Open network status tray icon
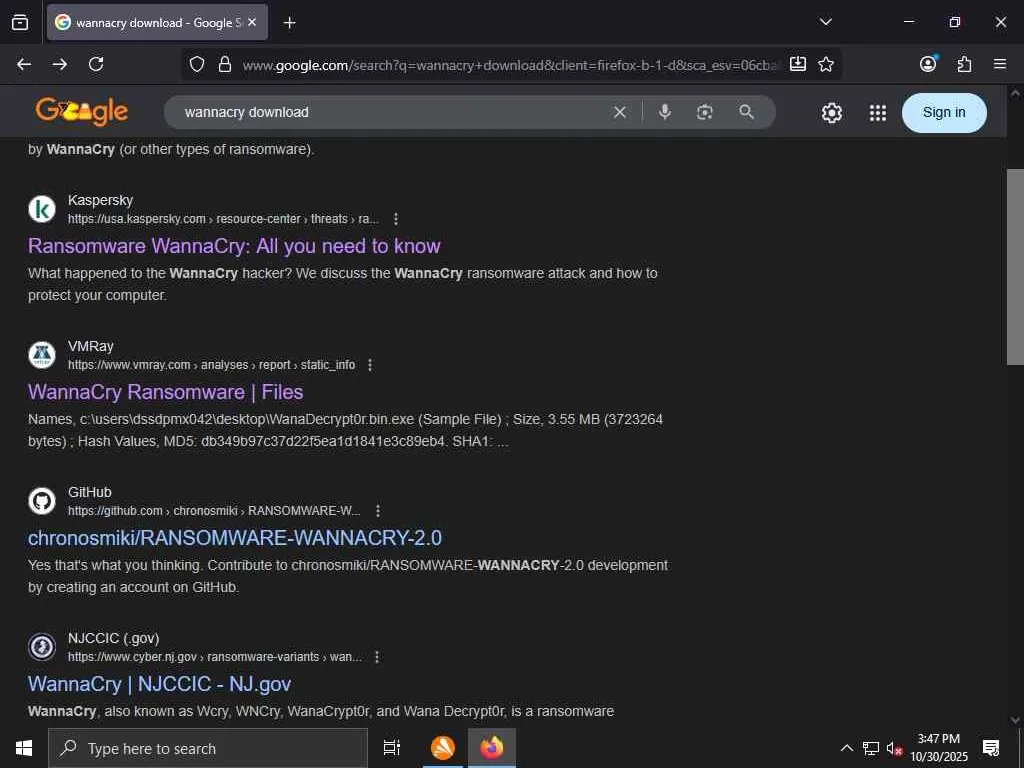Screen dimensions: 1024x768 [871, 748]
